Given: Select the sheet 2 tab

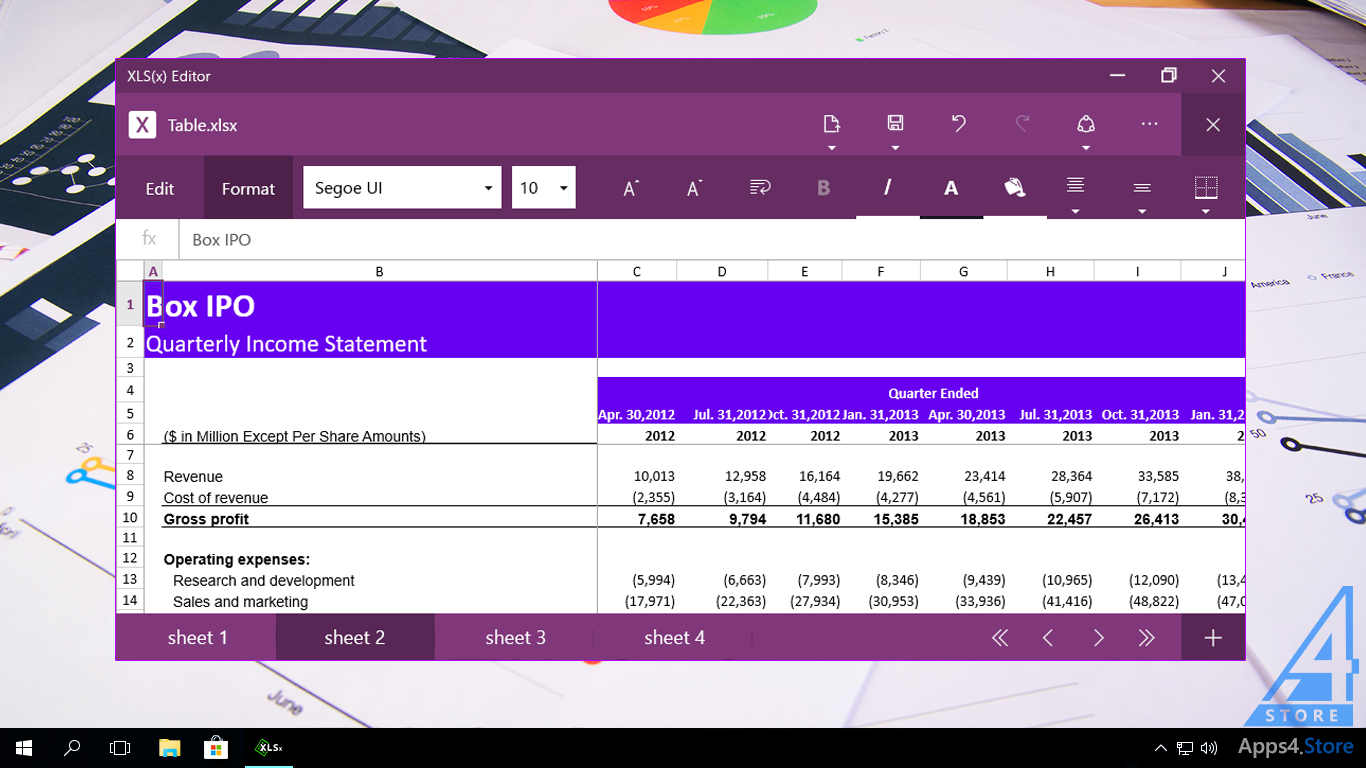Looking at the screenshot, I should coord(355,637).
